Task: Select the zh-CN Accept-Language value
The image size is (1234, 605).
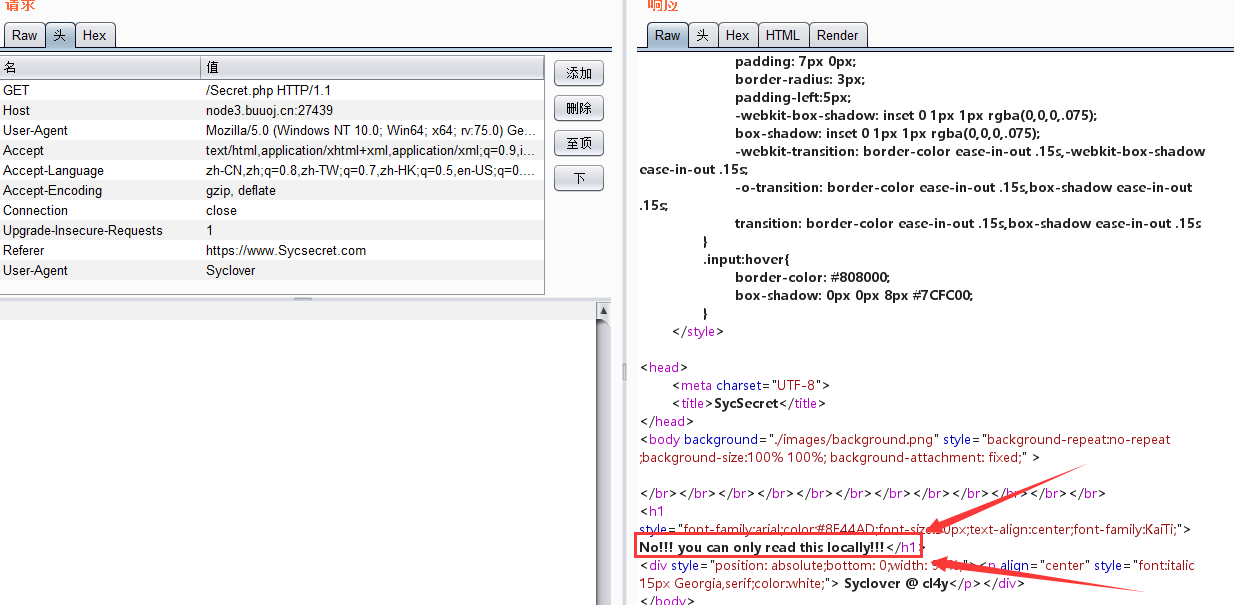Action: point(372,170)
